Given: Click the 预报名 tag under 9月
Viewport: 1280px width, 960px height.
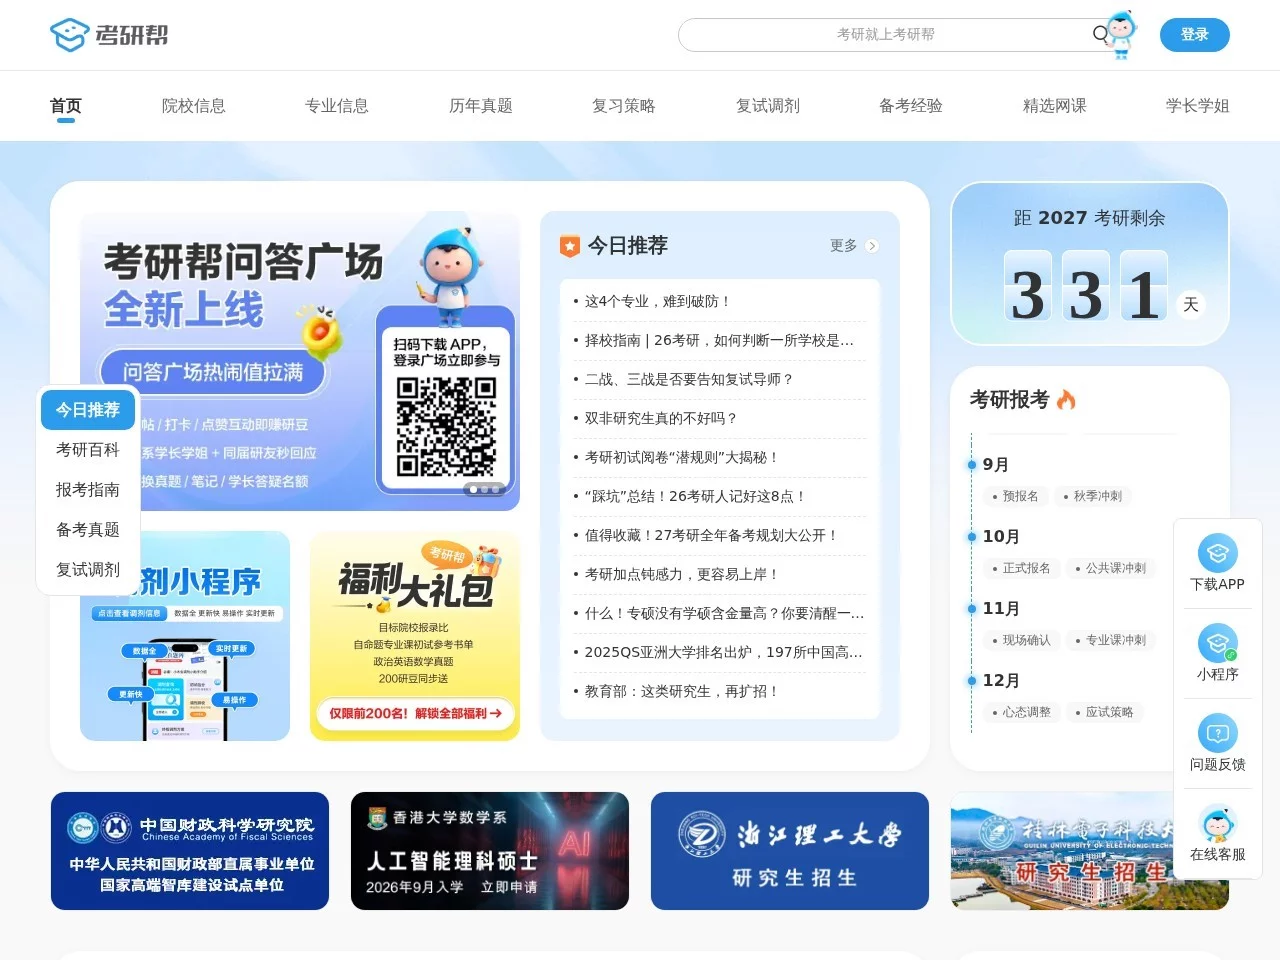Looking at the screenshot, I should pyautogui.click(x=1020, y=496).
